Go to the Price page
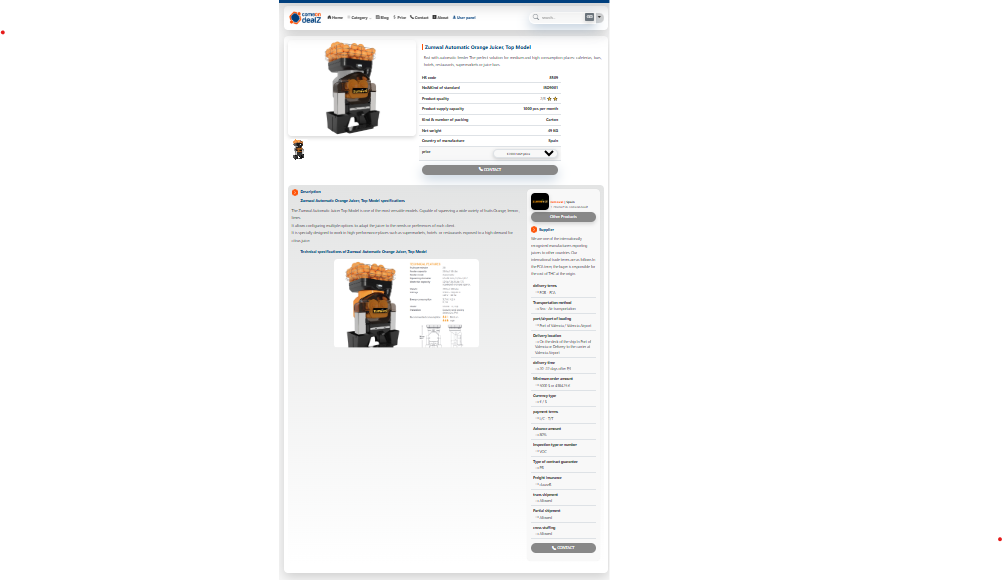Image resolution: width=1003 pixels, height=580 pixels. click(x=400, y=17)
